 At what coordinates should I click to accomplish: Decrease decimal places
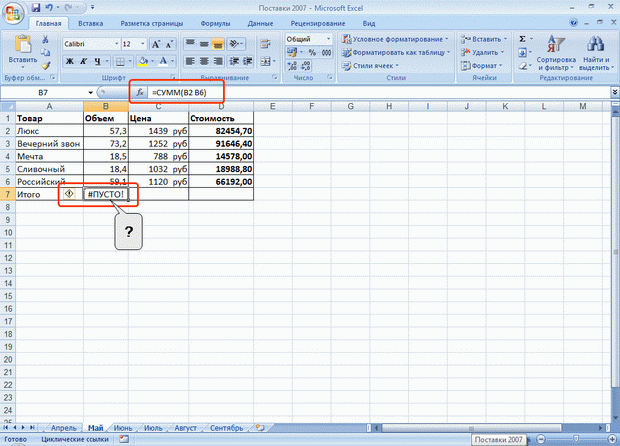coord(306,66)
